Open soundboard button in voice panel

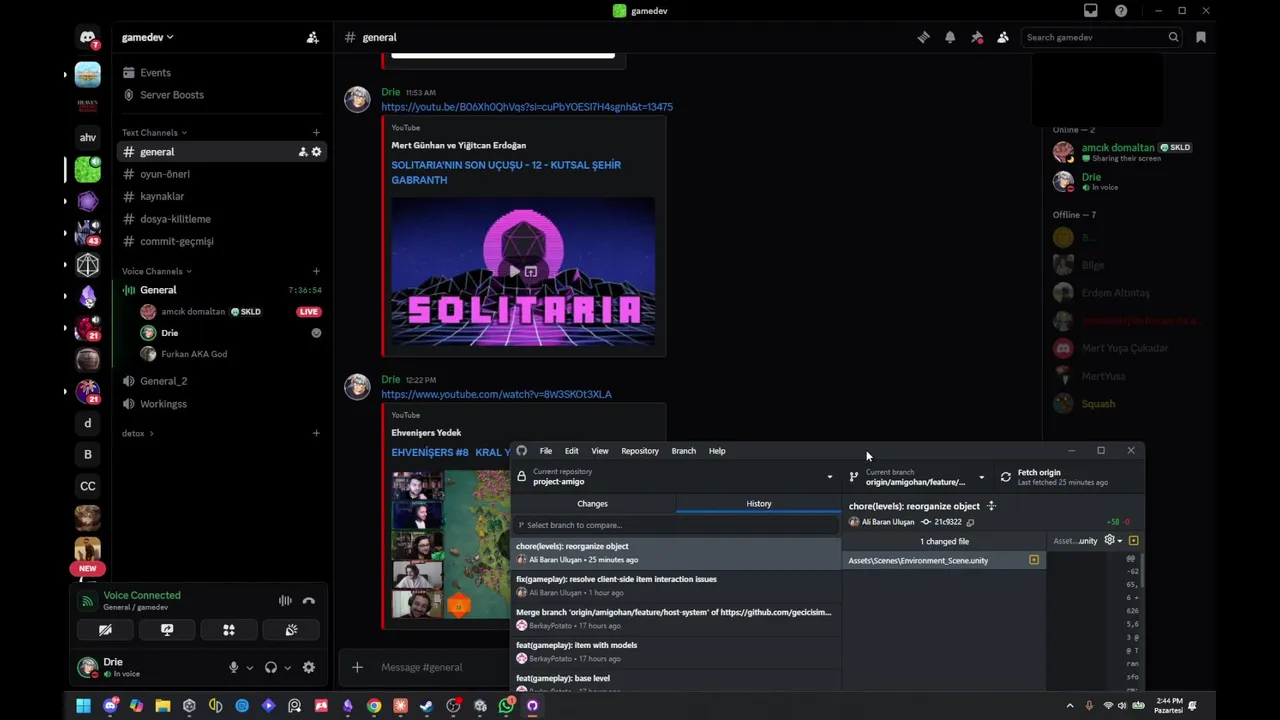291,630
